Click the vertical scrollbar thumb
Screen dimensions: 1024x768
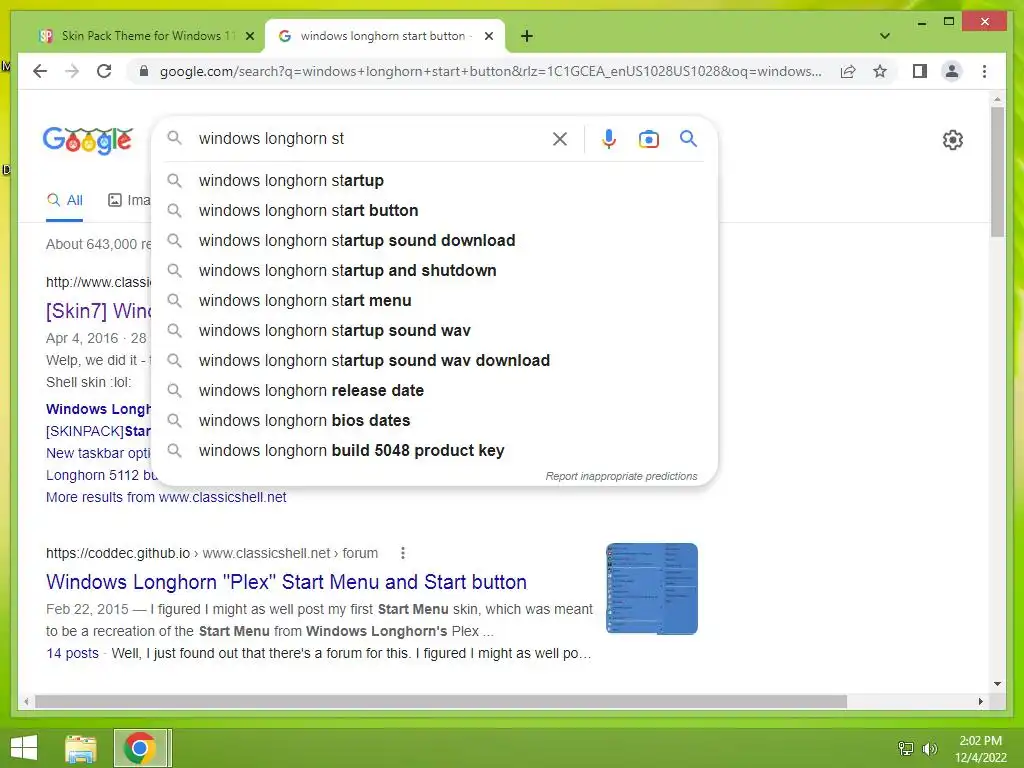point(997,173)
